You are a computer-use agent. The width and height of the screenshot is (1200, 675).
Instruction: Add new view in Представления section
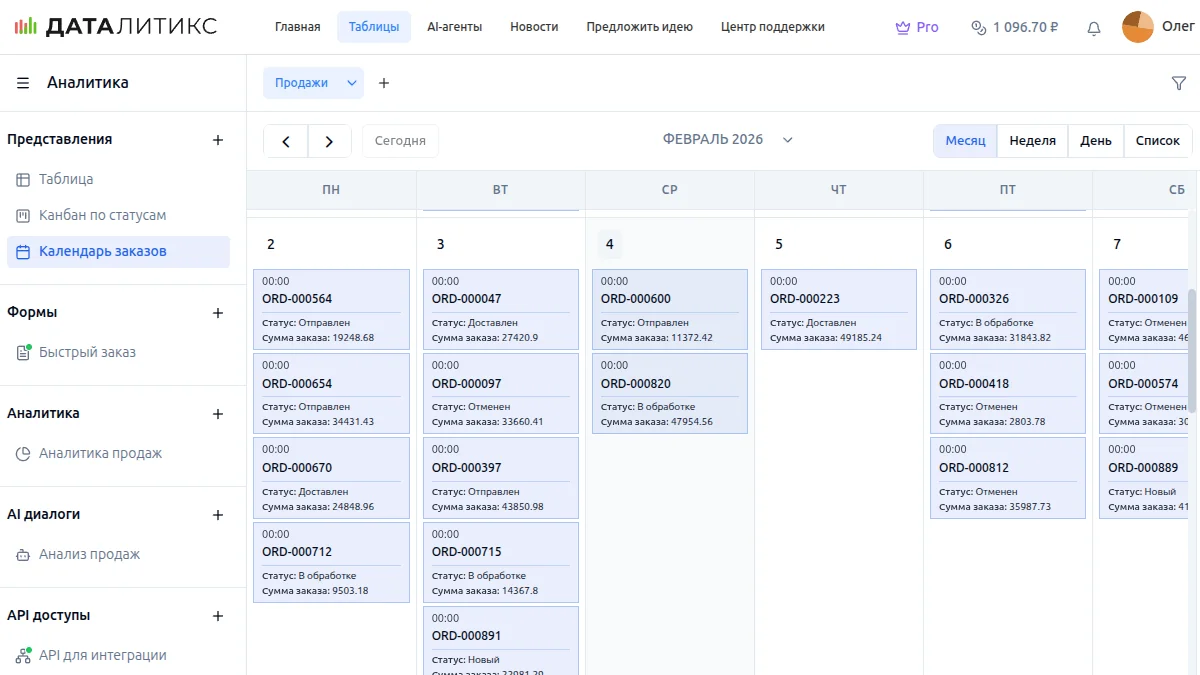point(218,140)
